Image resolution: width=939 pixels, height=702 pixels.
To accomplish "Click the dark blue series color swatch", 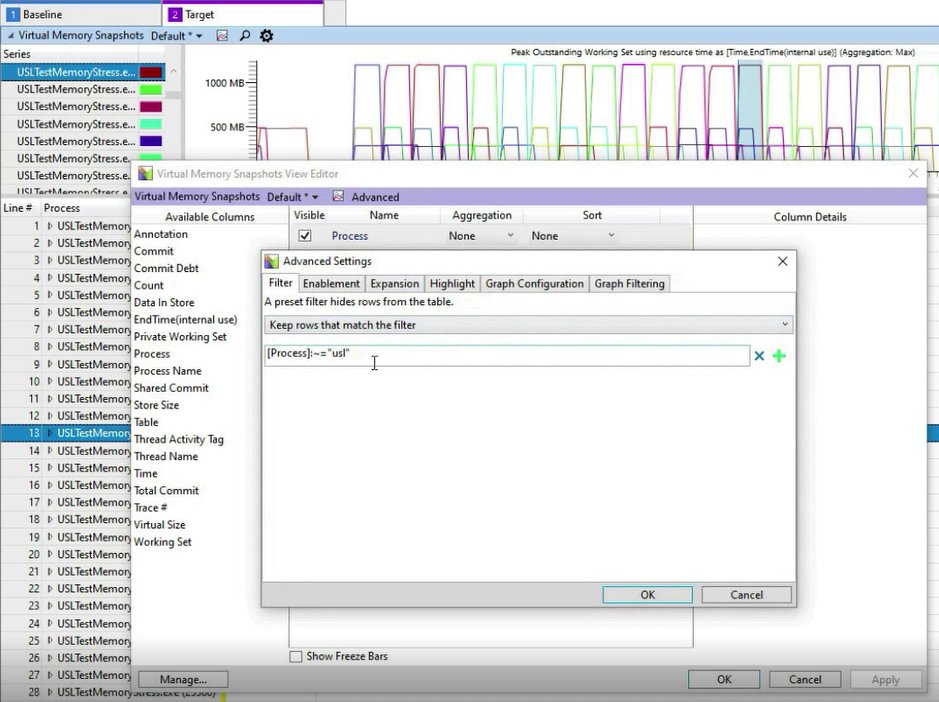I will tap(151, 141).
